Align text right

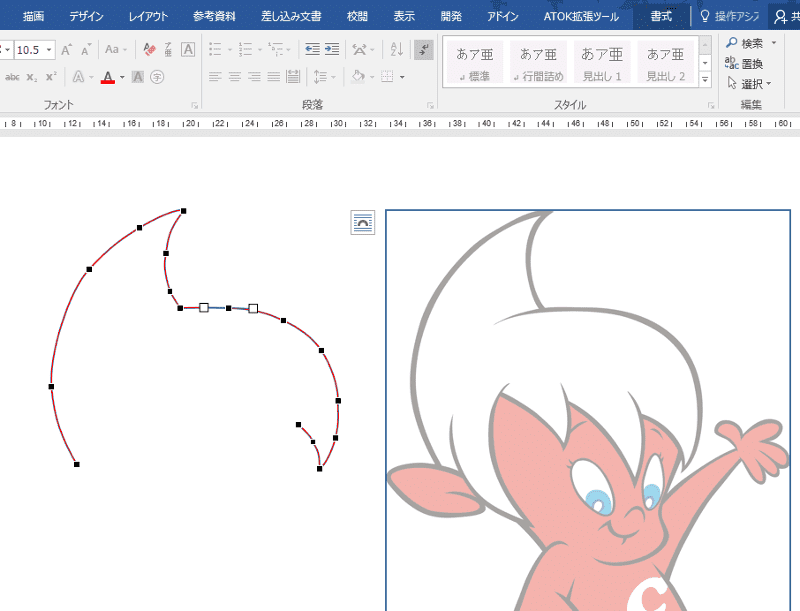(254, 77)
